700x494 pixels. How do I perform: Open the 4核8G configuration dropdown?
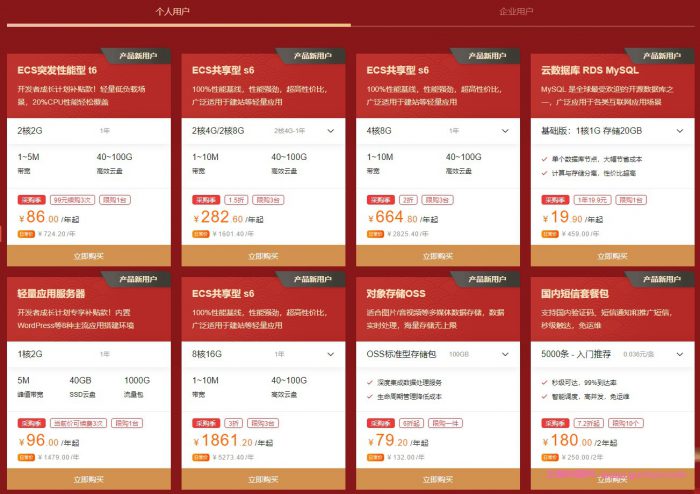504,131
